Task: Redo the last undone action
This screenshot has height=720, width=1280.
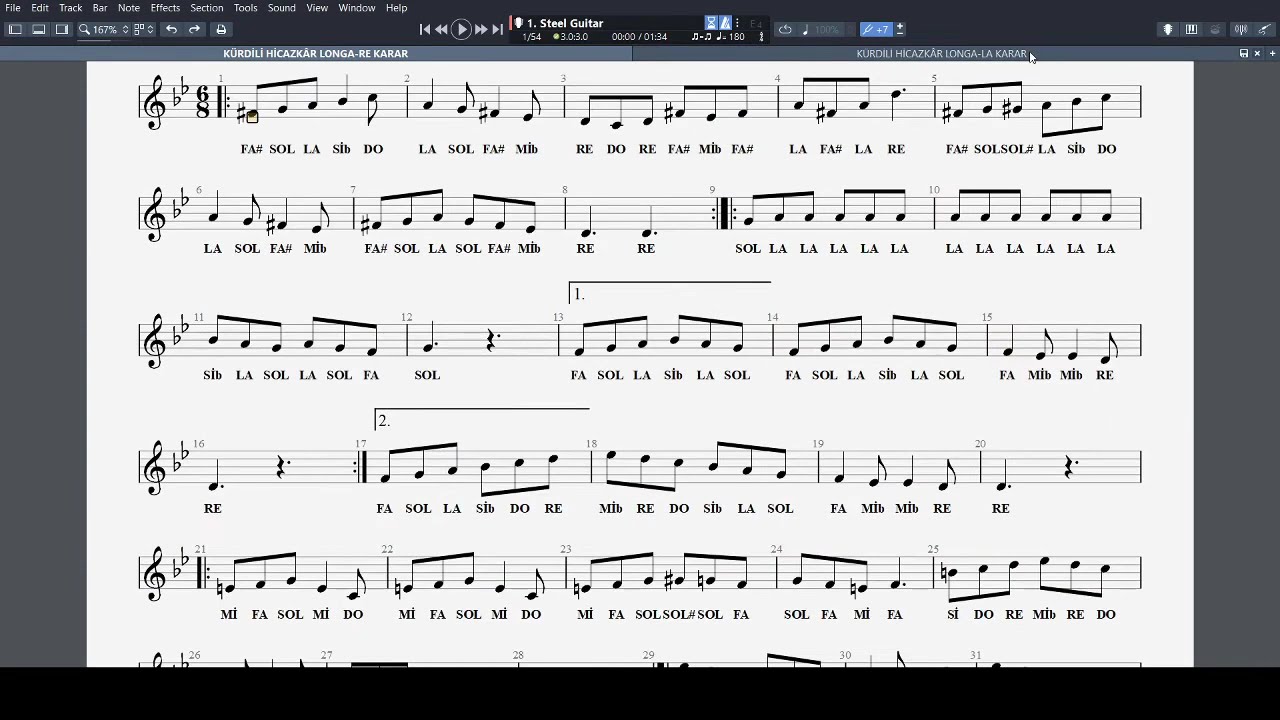Action: (x=195, y=29)
